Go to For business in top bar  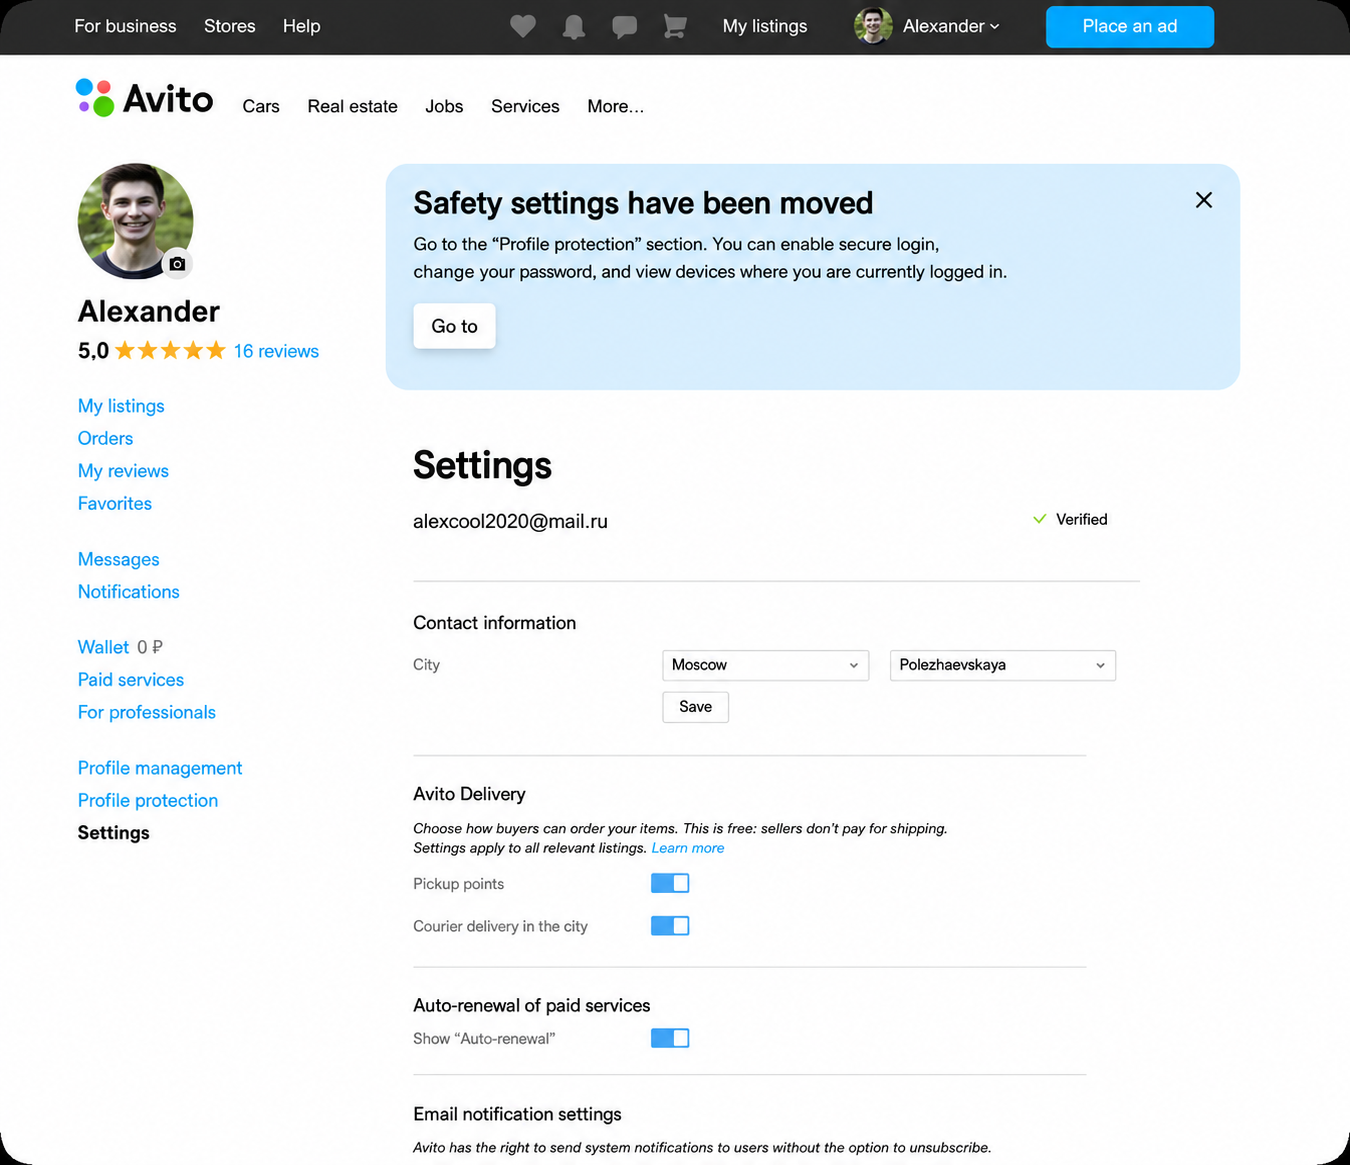click(125, 26)
